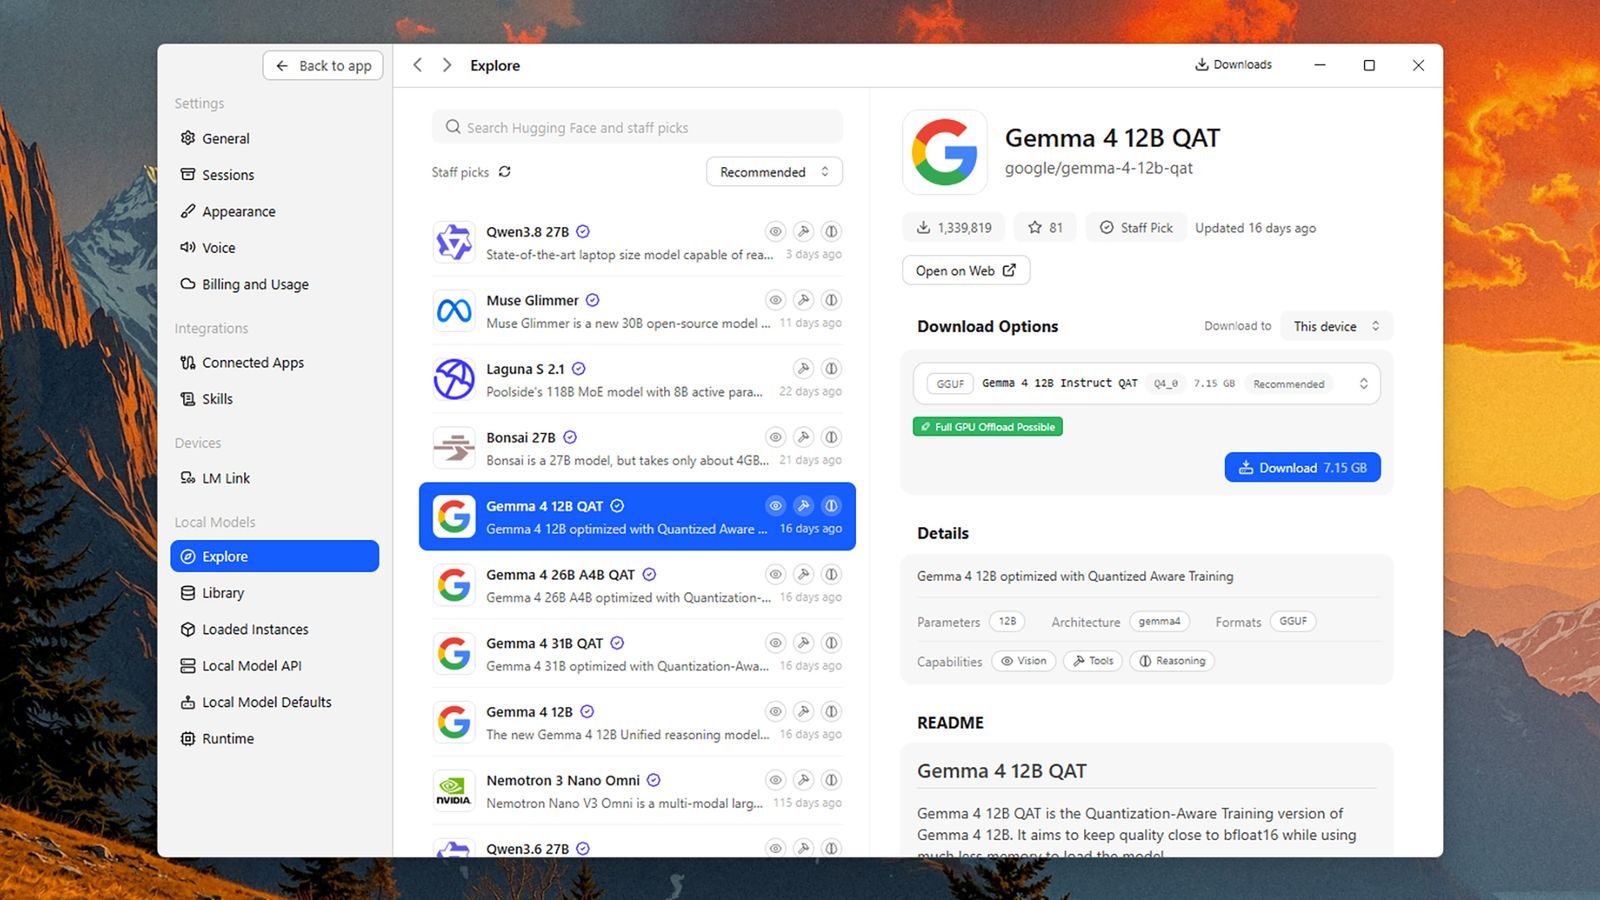Open the Library page
Viewport: 1600px width, 900px height.
275,593
